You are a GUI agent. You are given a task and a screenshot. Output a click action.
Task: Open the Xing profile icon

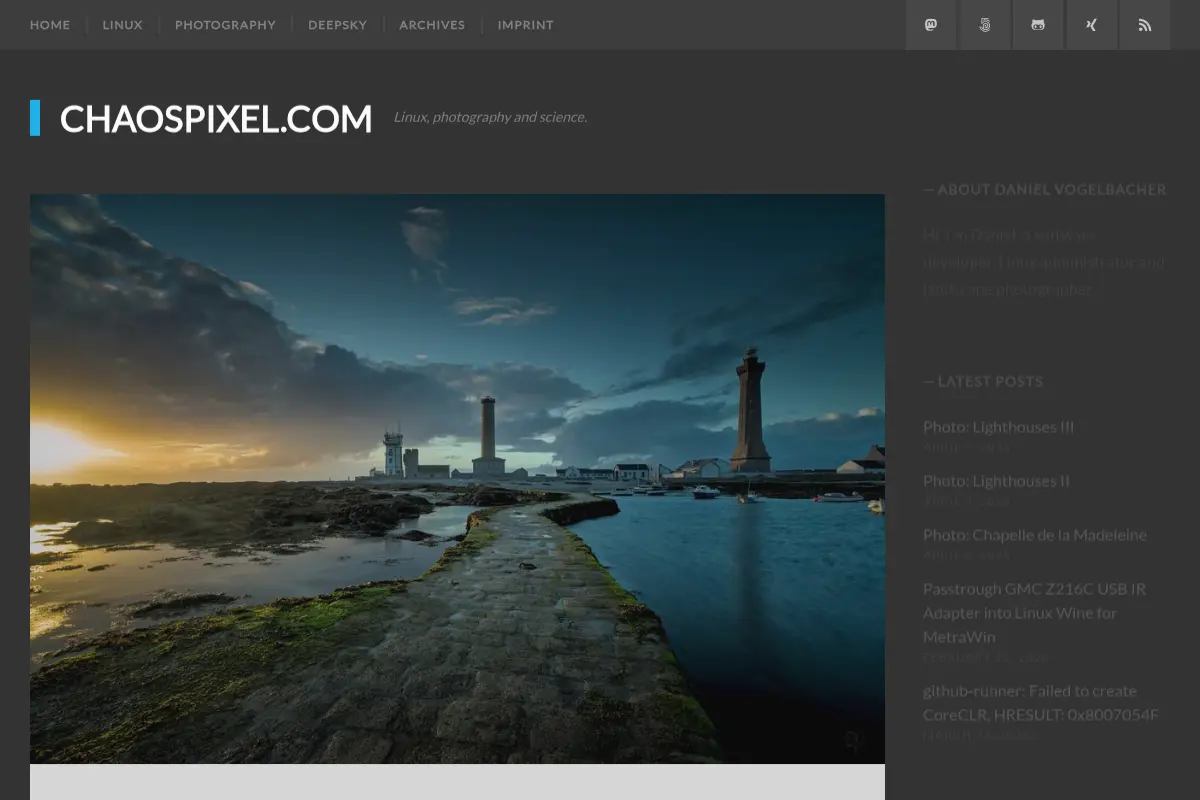[1091, 25]
